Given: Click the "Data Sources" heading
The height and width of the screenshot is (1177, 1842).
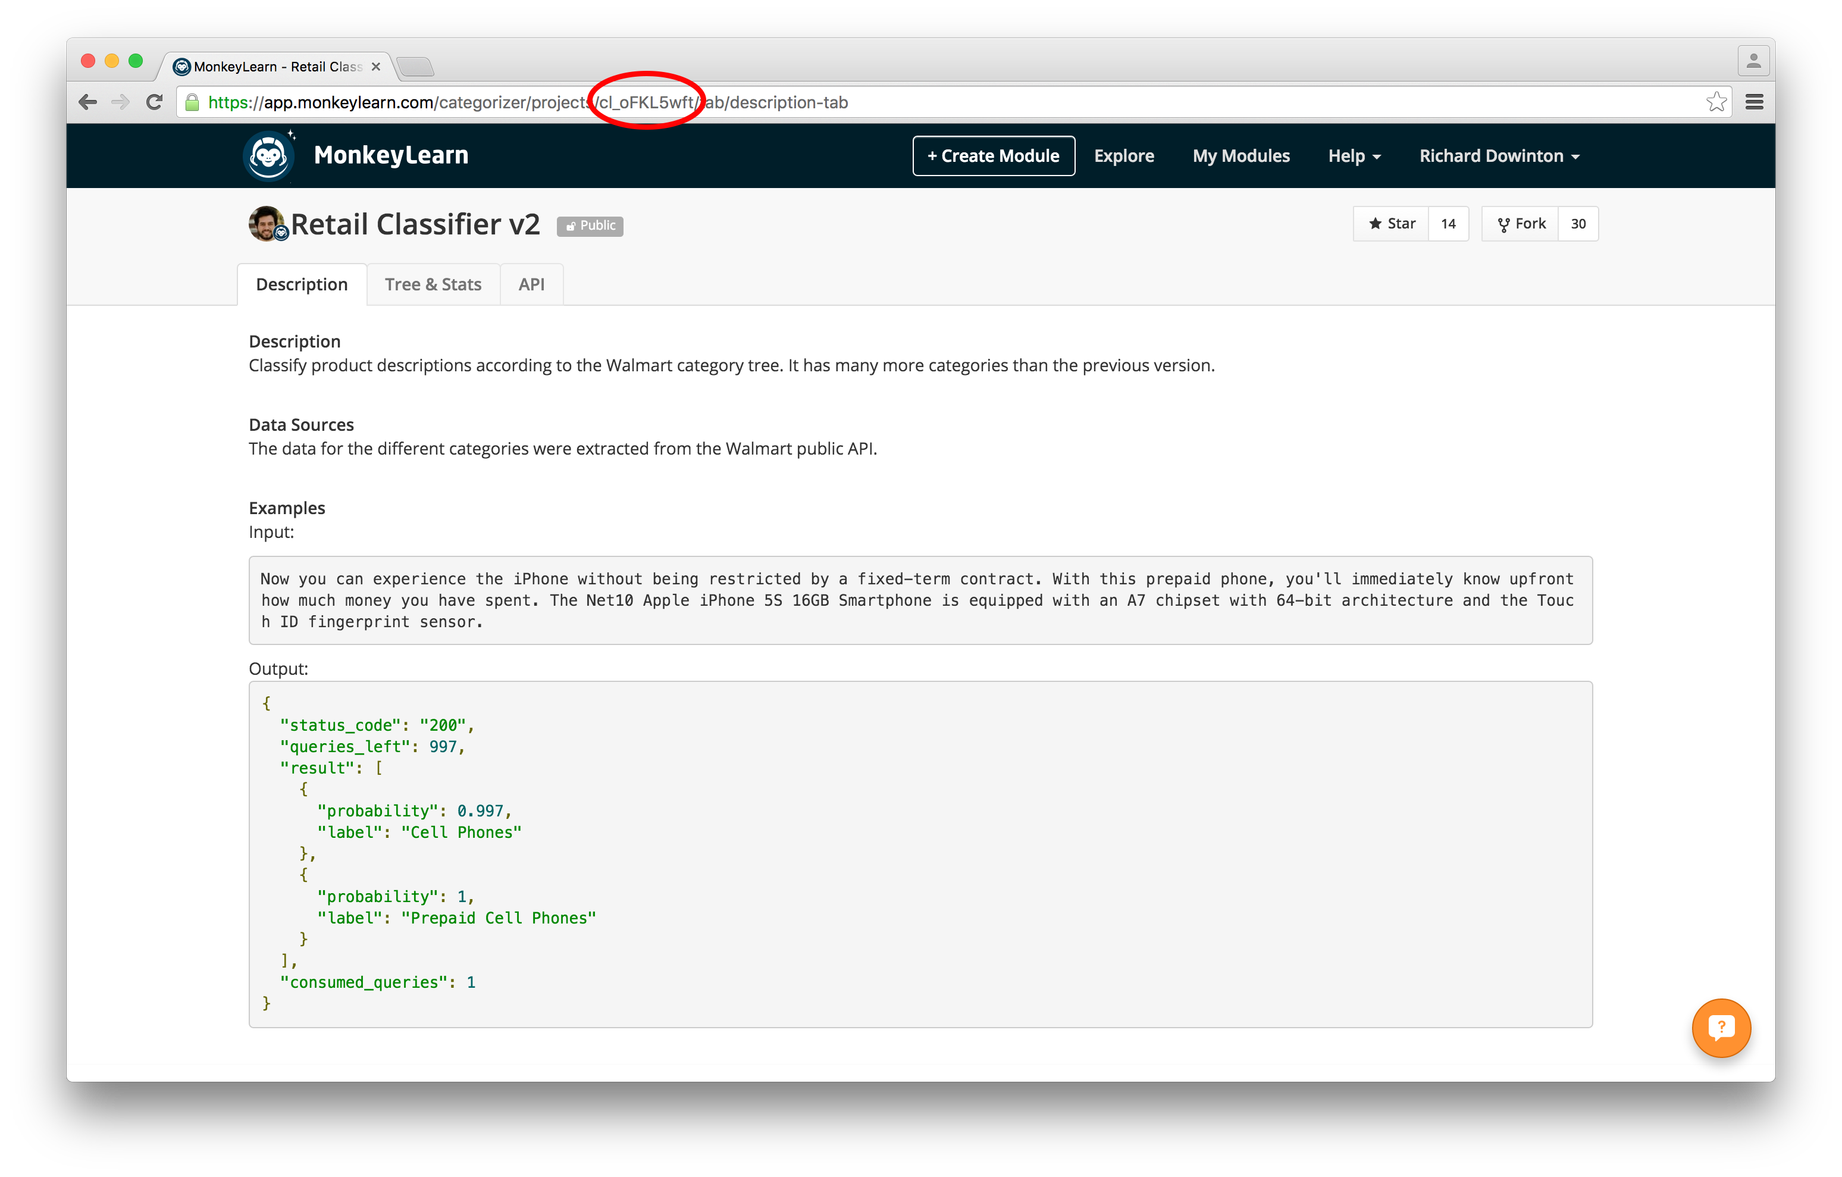Looking at the screenshot, I should pyautogui.click(x=301, y=425).
